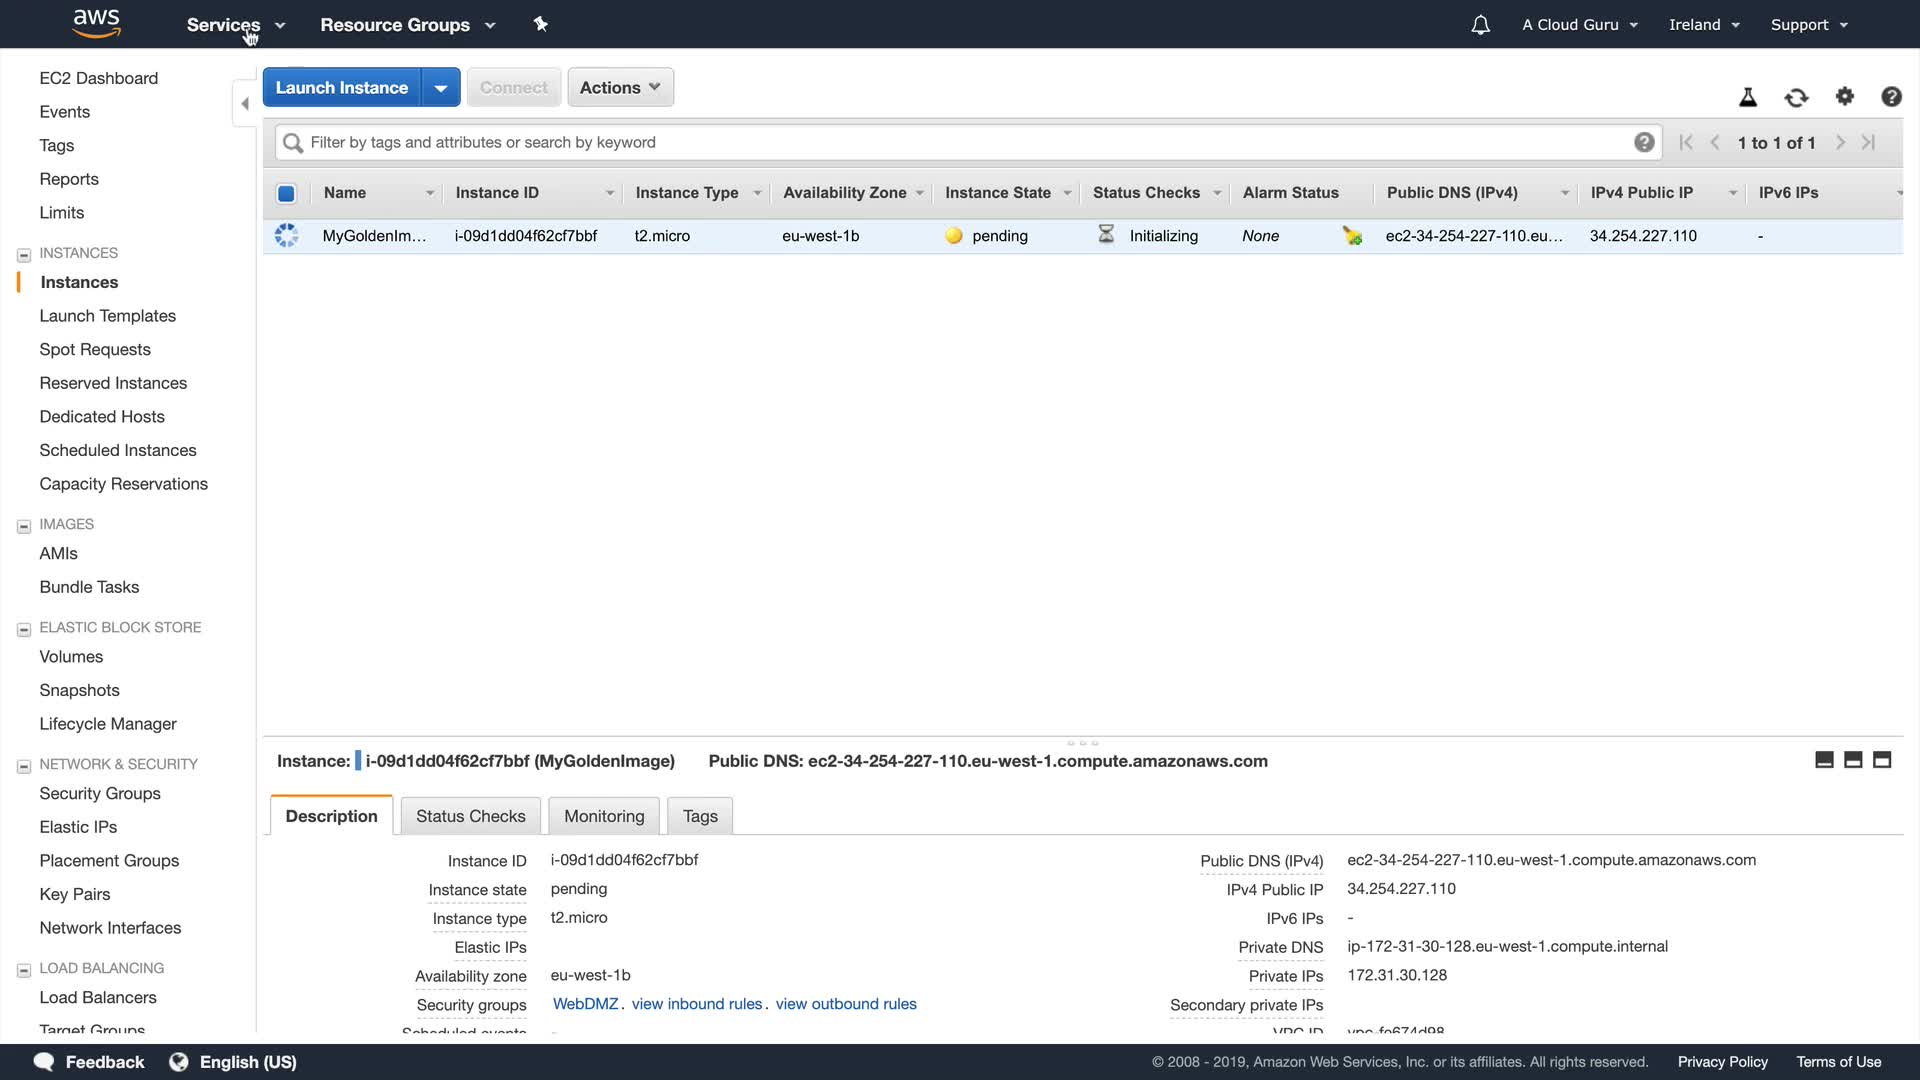Image resolution: width=1920 pixels, height=1080 pixels.
Task: Click the alarm status create alarm icon
Action: (x=1352, y=236)
